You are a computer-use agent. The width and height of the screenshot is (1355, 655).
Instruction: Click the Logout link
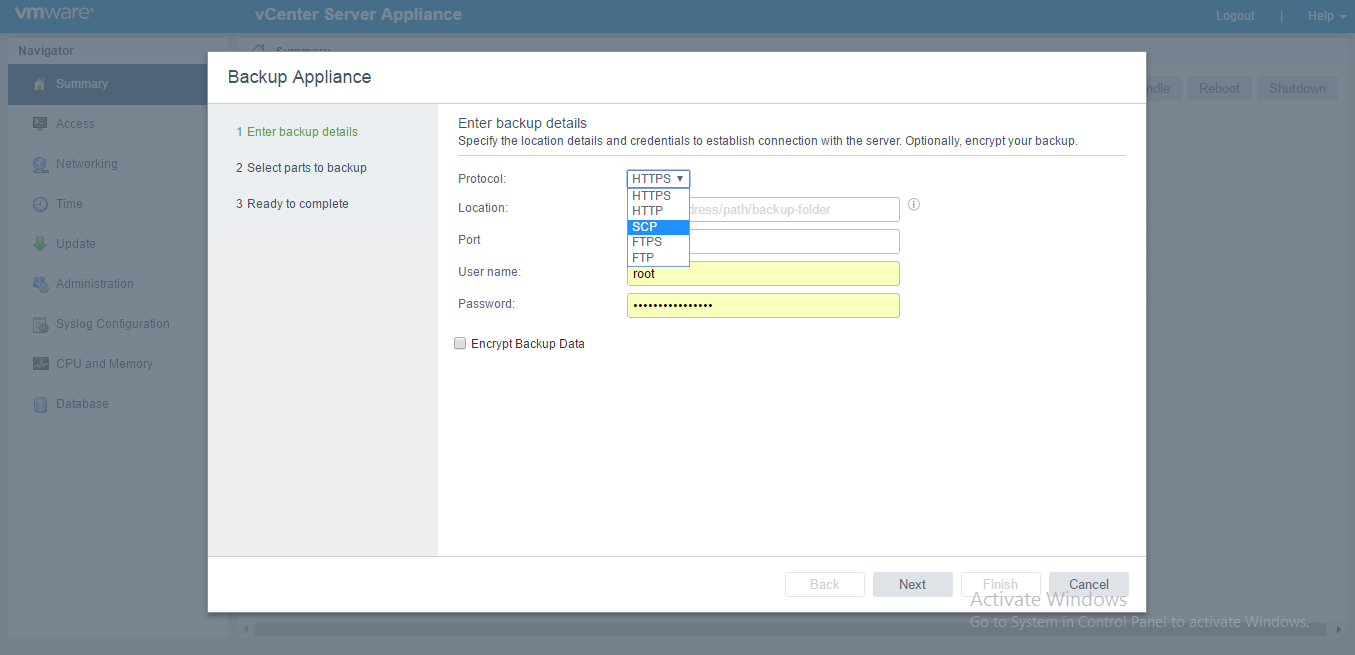(1235, 16)
